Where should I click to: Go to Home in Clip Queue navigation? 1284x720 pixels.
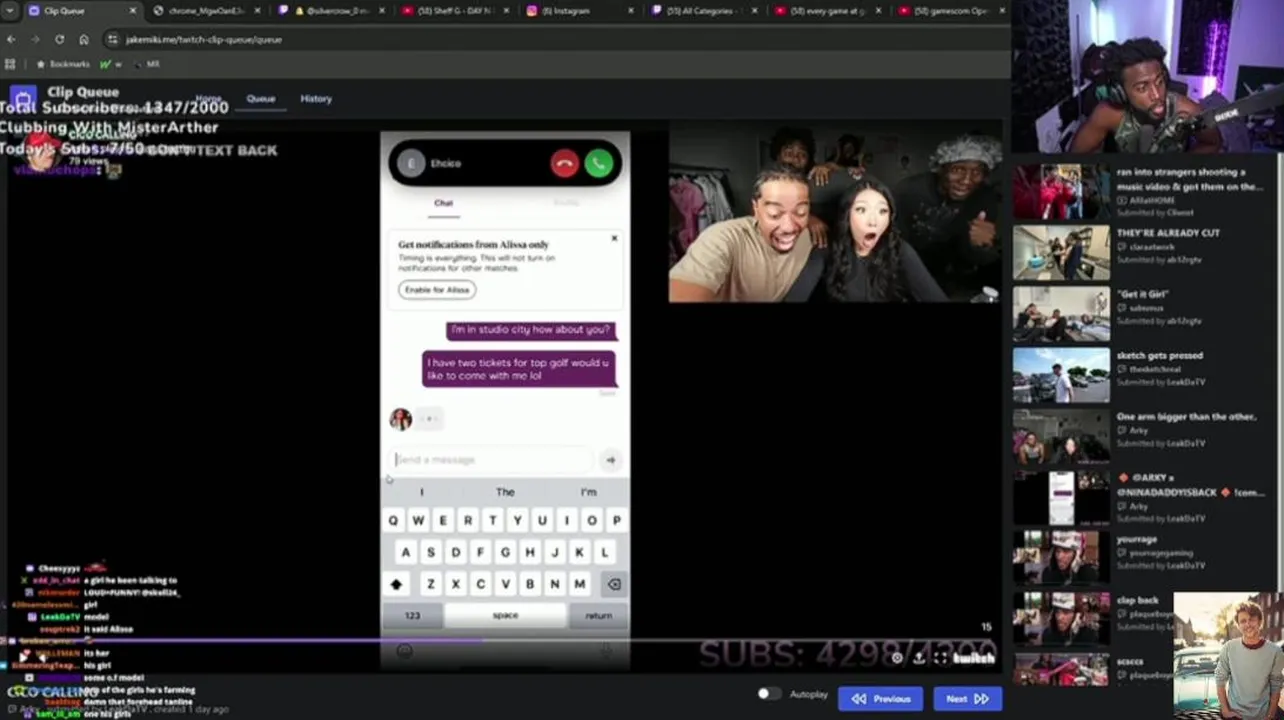[208, 99]
